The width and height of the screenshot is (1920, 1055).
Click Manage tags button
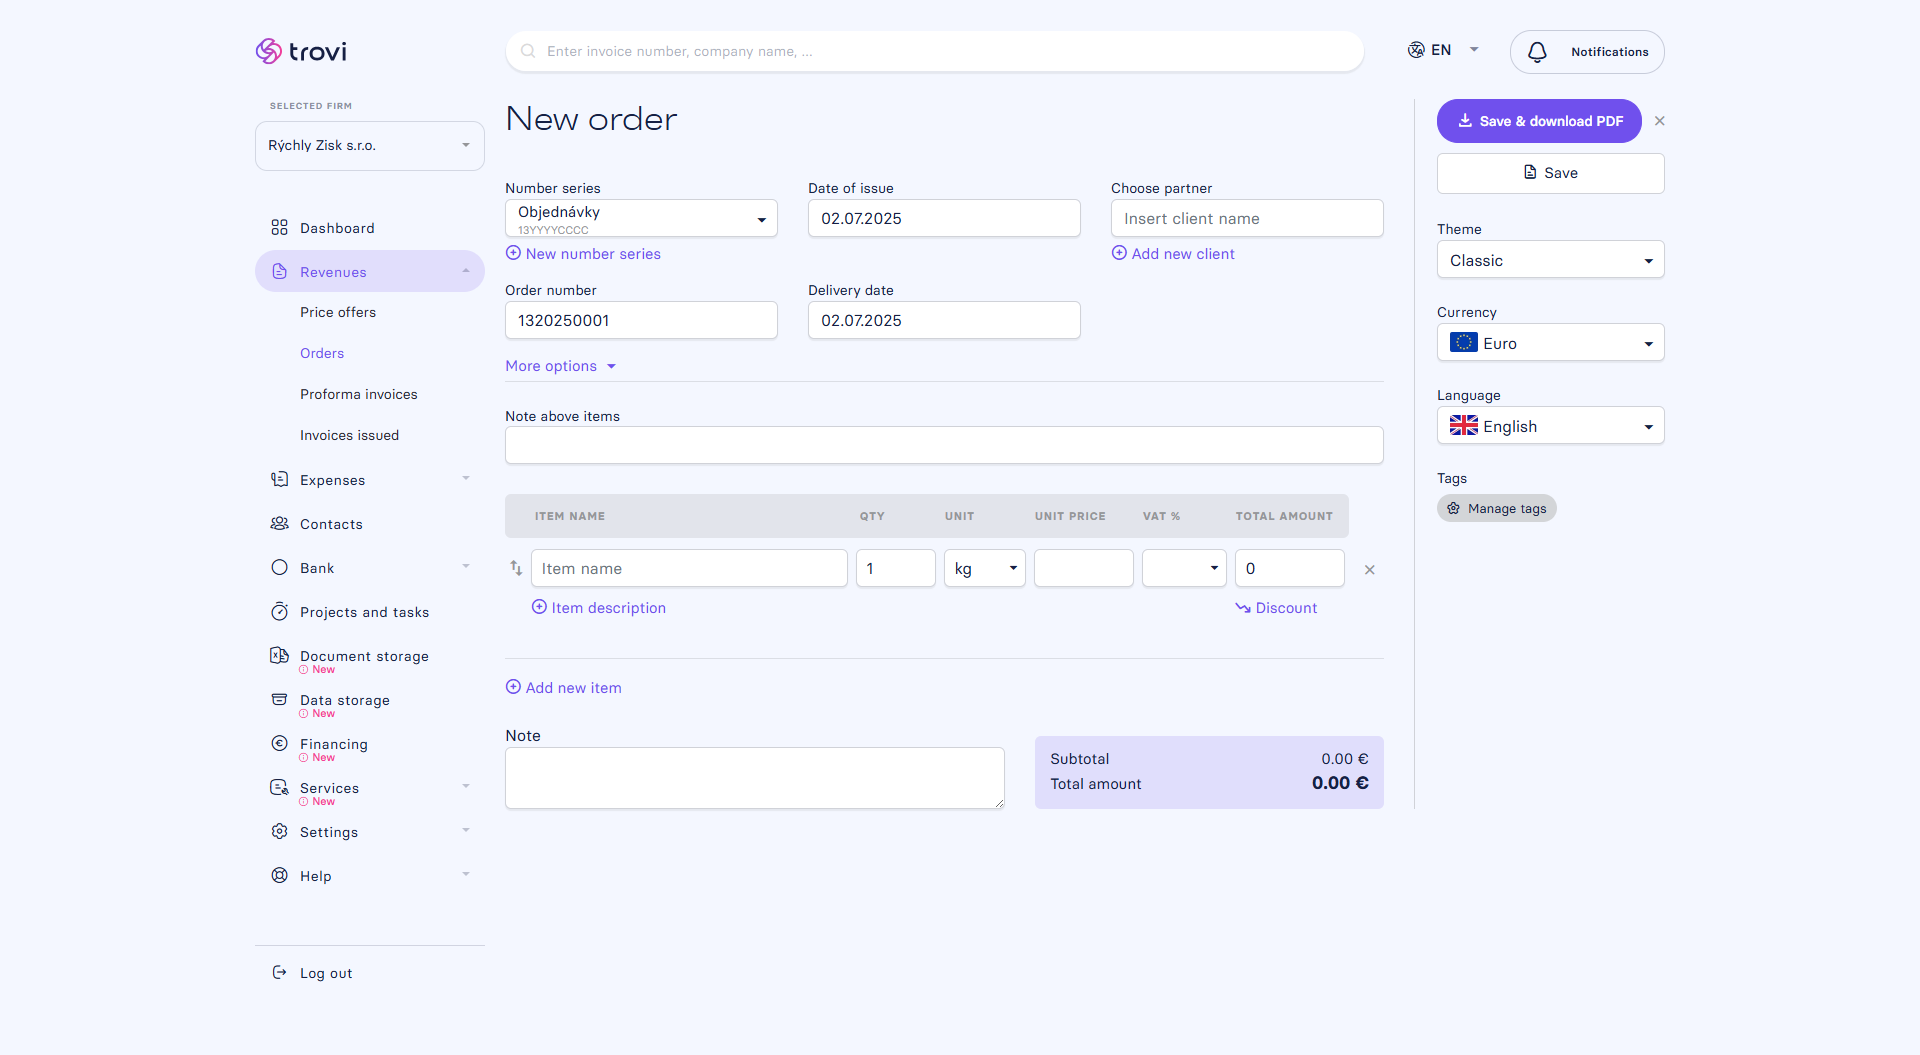tap(1497, 508)
